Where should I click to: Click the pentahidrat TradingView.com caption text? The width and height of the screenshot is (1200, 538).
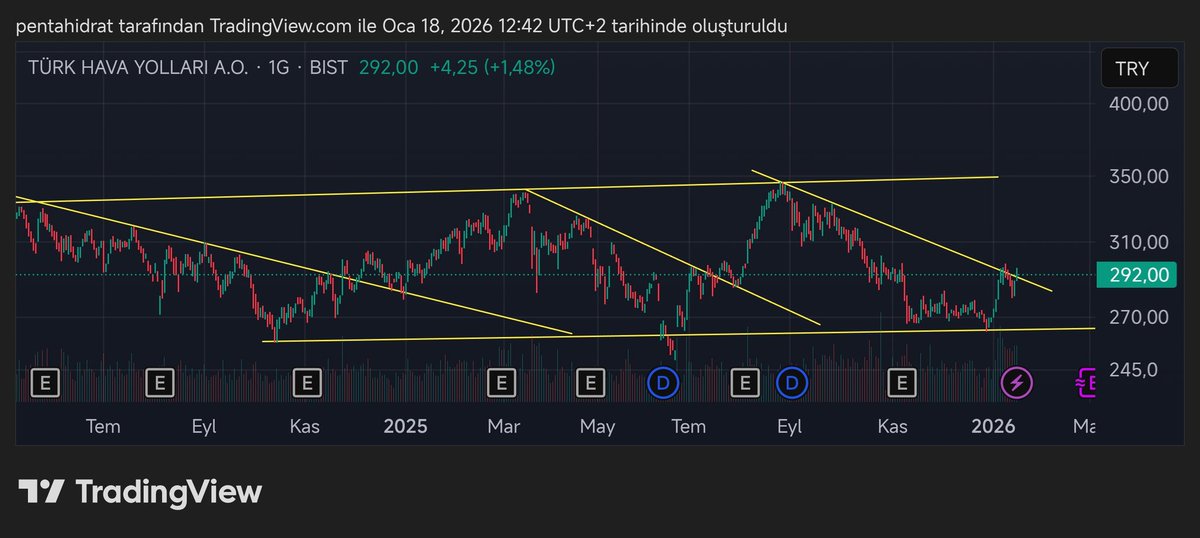402,25
